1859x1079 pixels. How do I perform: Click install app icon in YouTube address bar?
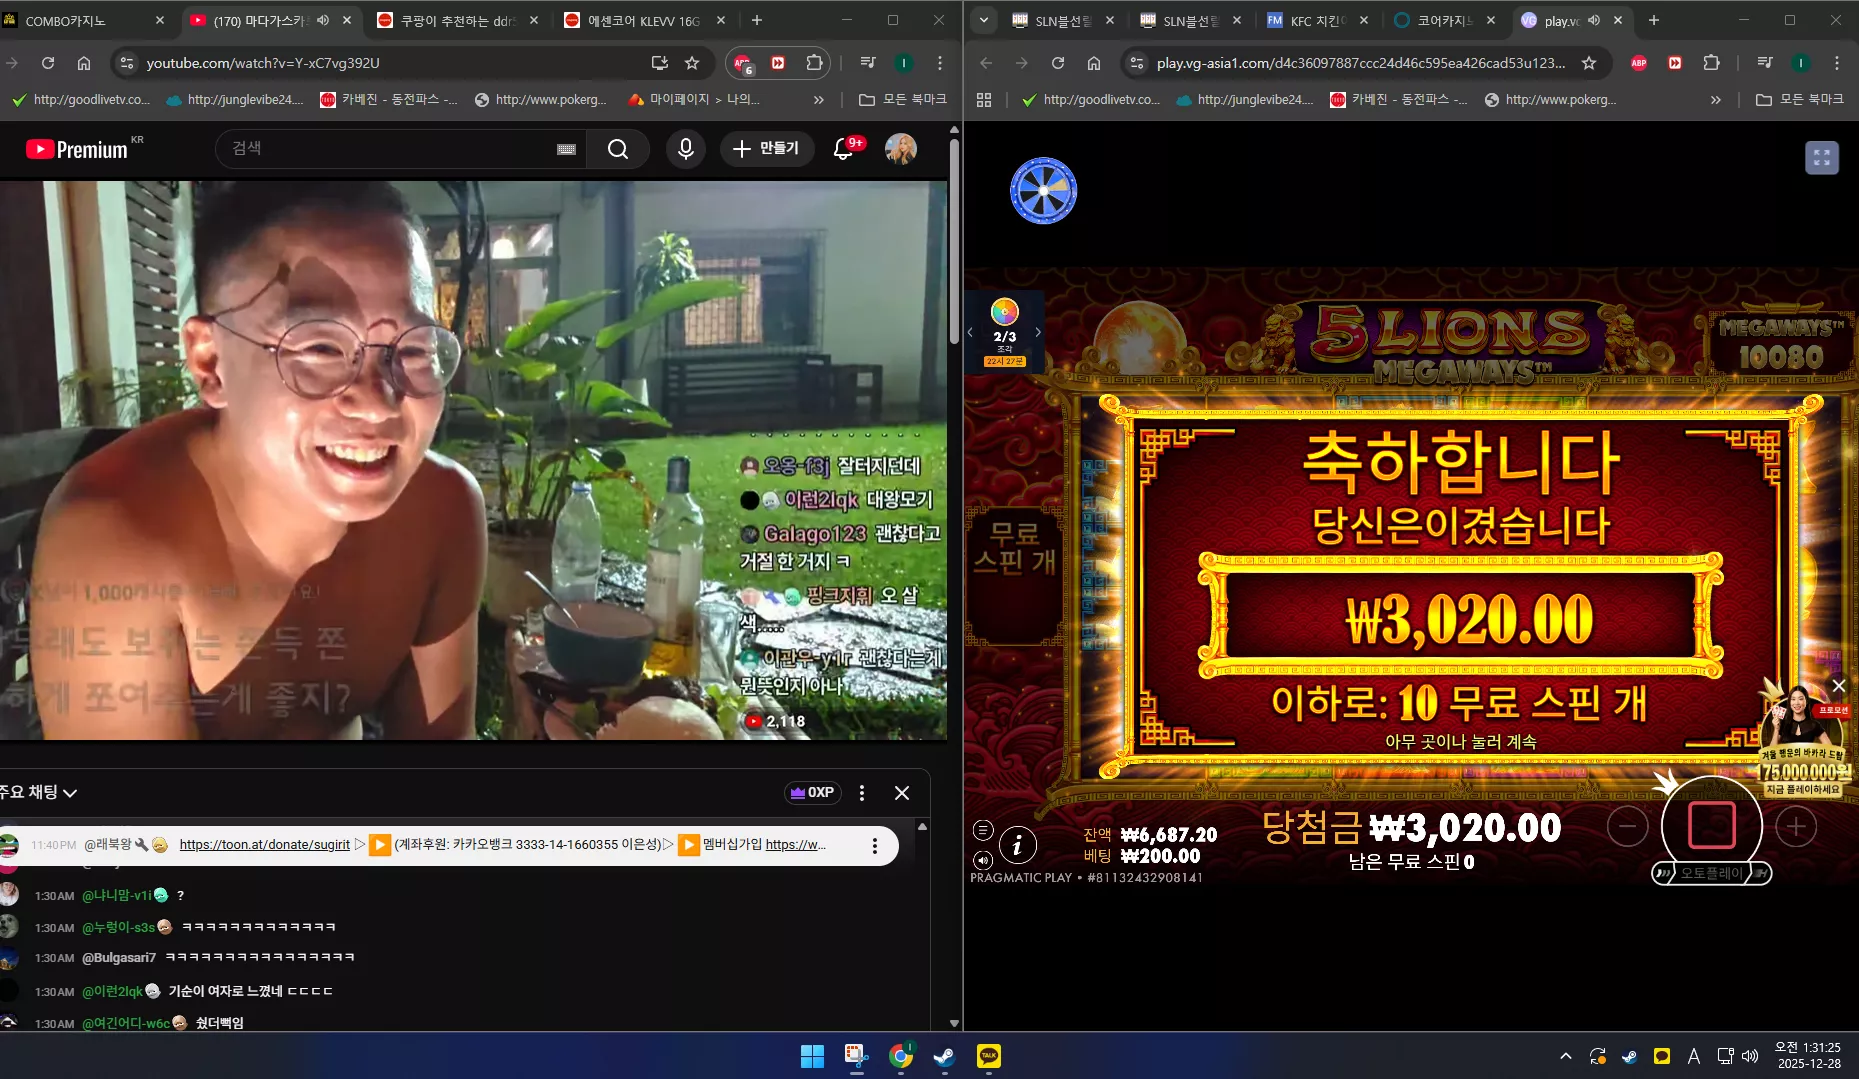pyautogui.click(x=659, y=63)
